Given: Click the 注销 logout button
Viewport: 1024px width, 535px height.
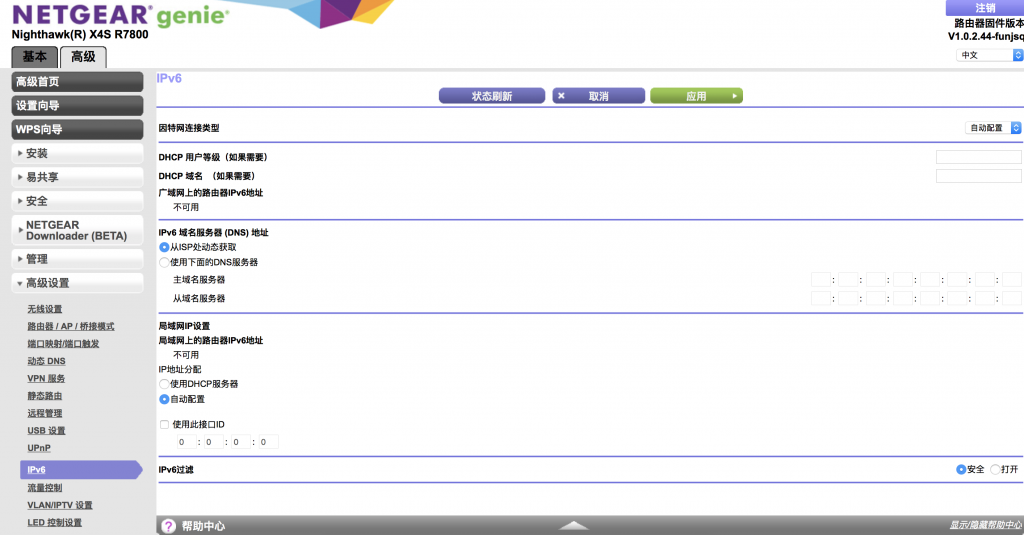Looking at the screenshot, I should coord(984,8).
